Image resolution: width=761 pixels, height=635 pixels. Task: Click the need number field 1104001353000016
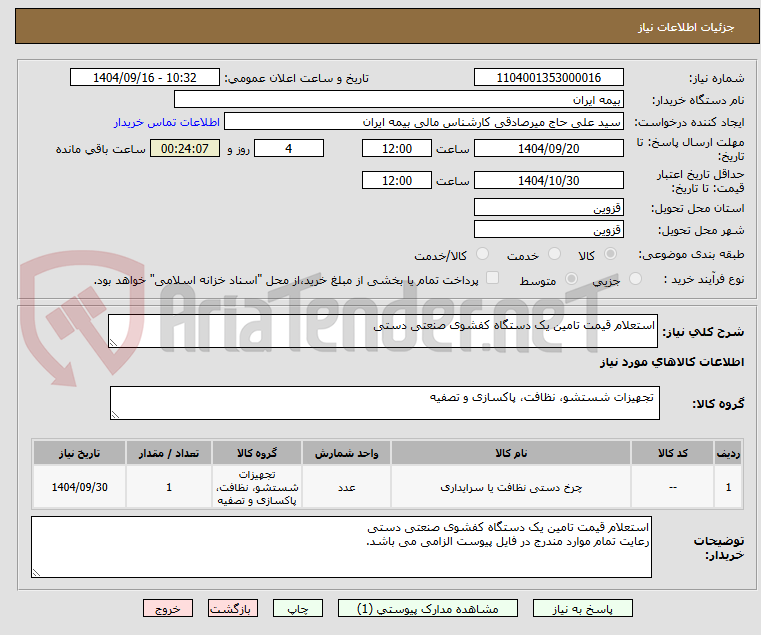(x=548, y=78)
